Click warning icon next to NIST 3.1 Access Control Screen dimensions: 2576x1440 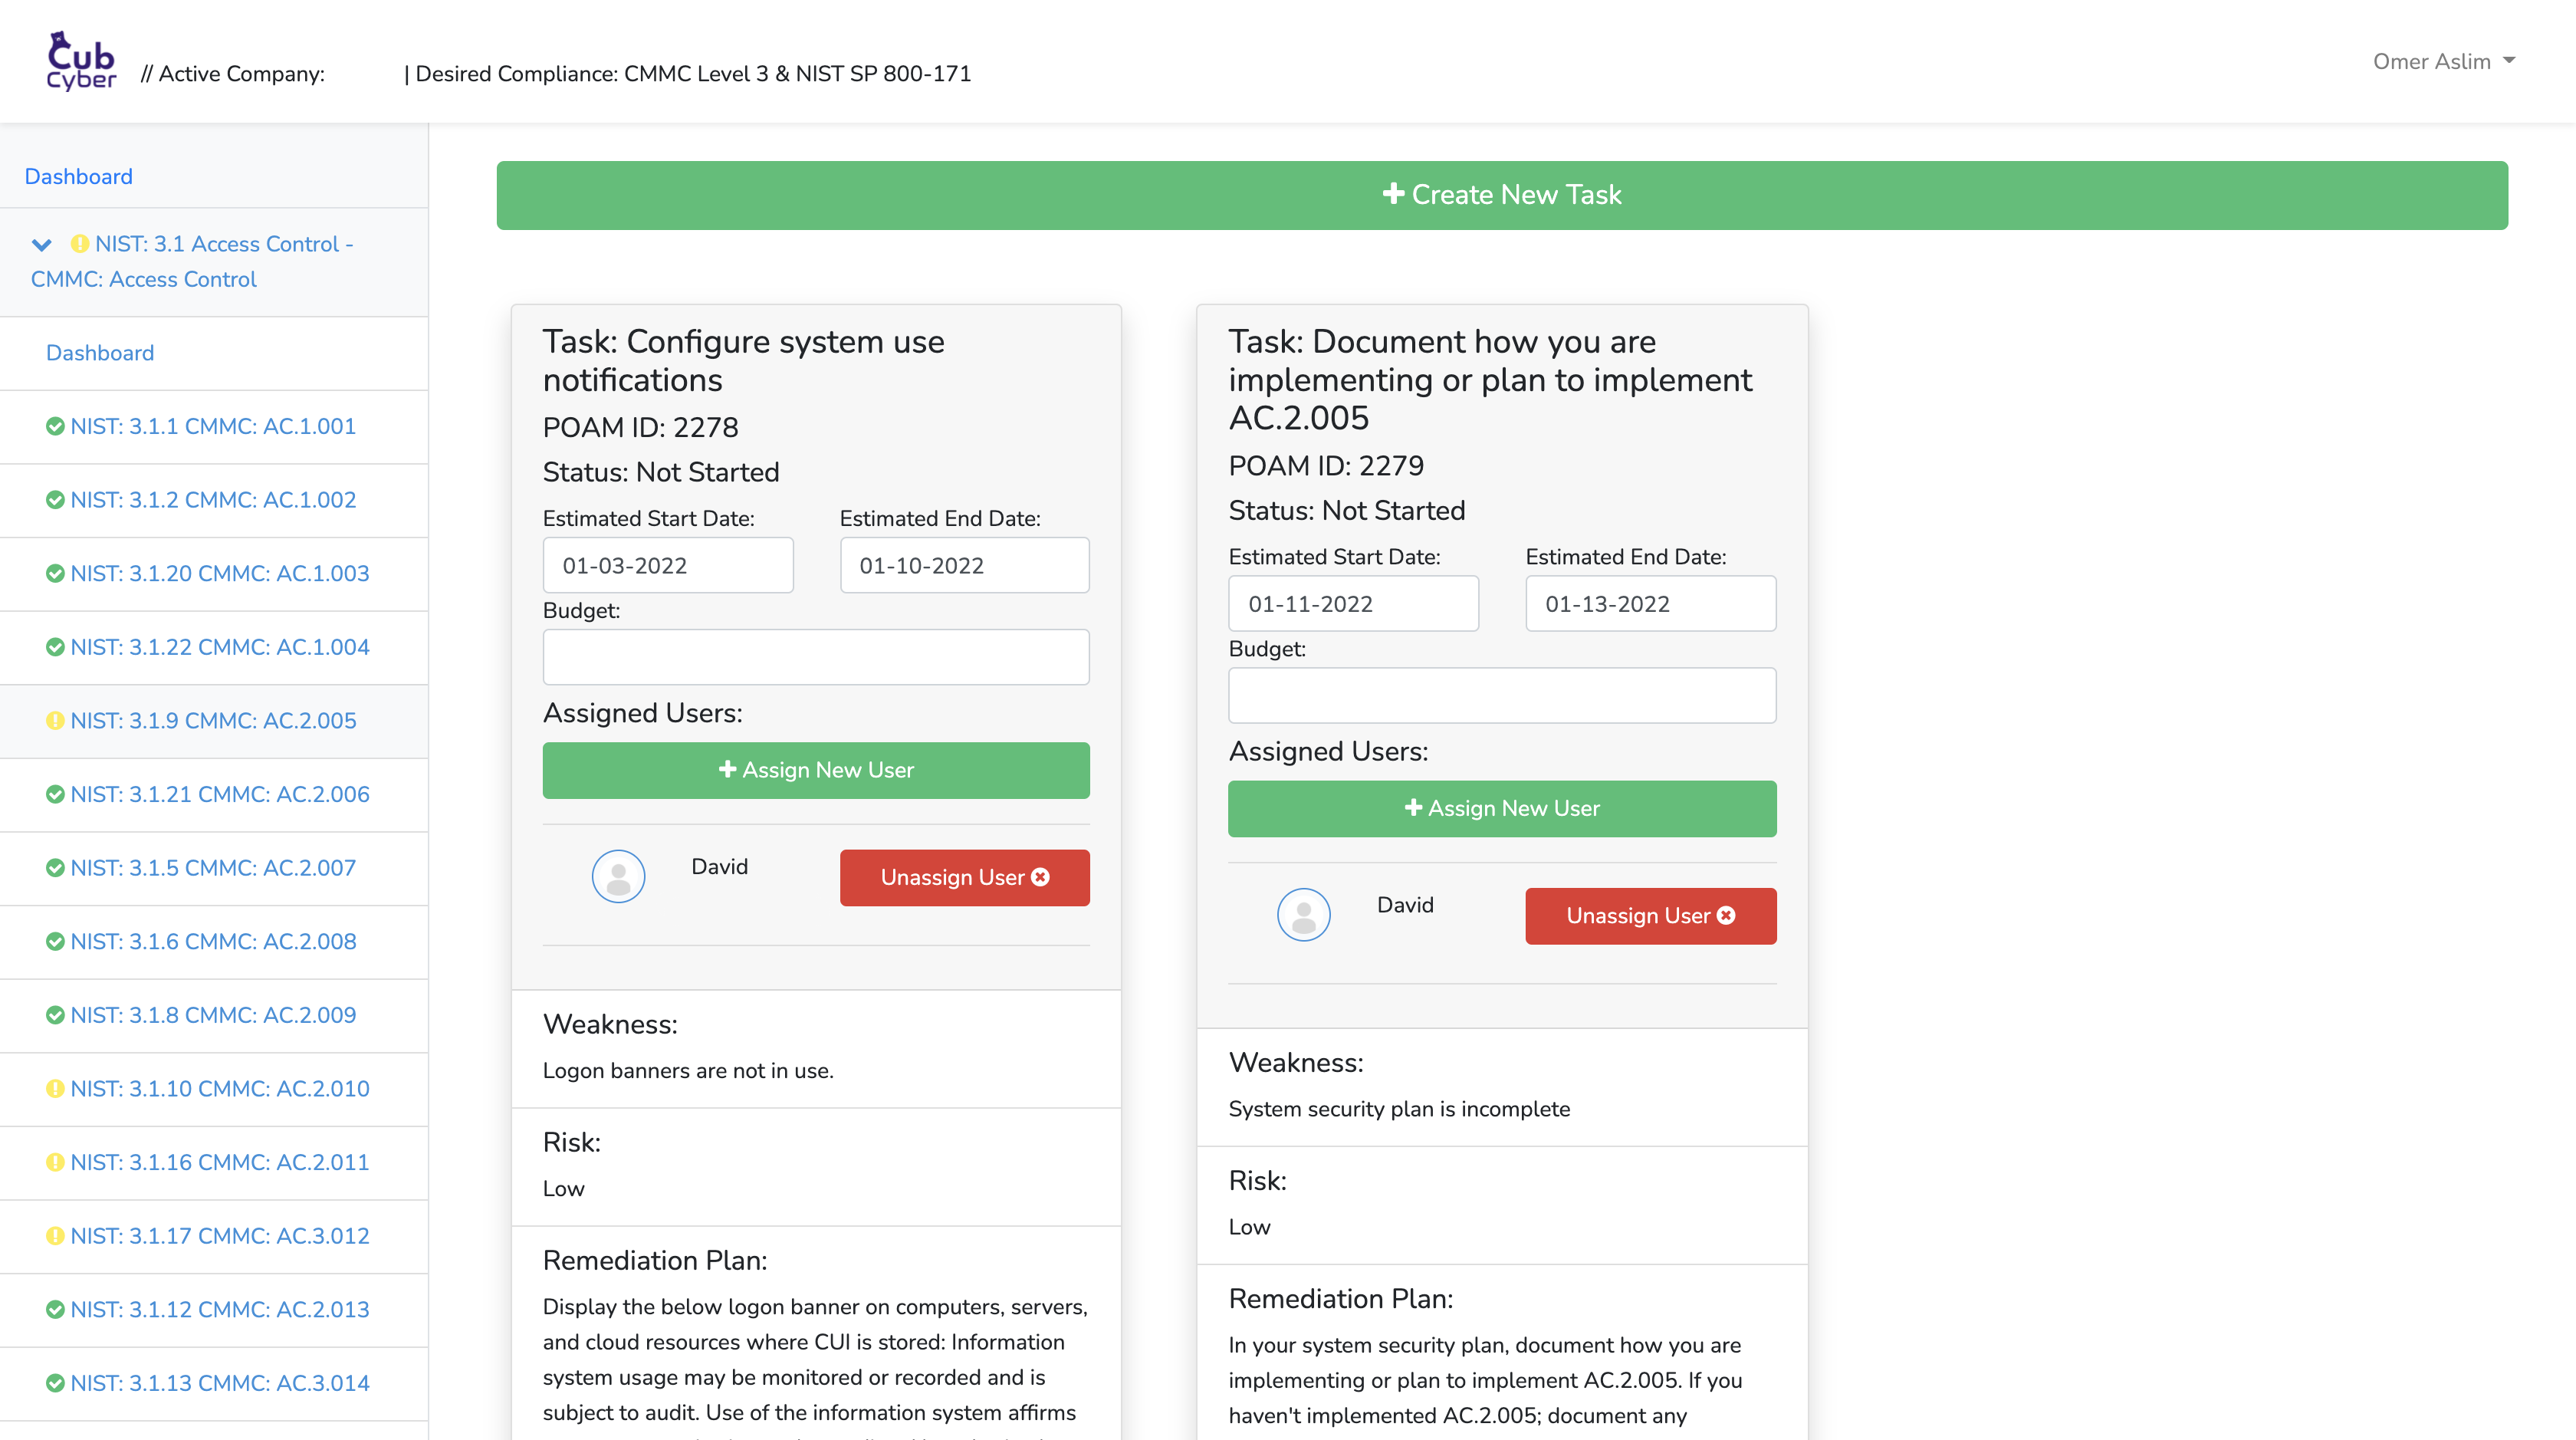point(79,244)
